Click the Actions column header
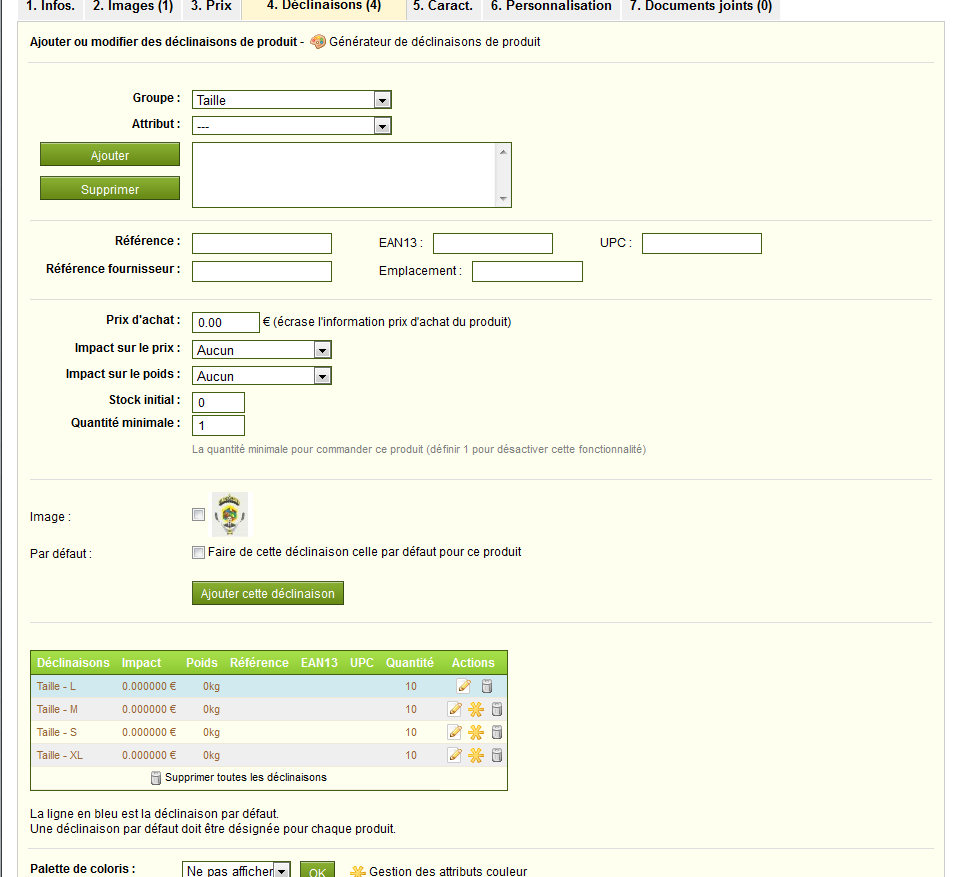The height and width of the screenshot is (877, 959). pyautogui.click(x=473, y=663)
